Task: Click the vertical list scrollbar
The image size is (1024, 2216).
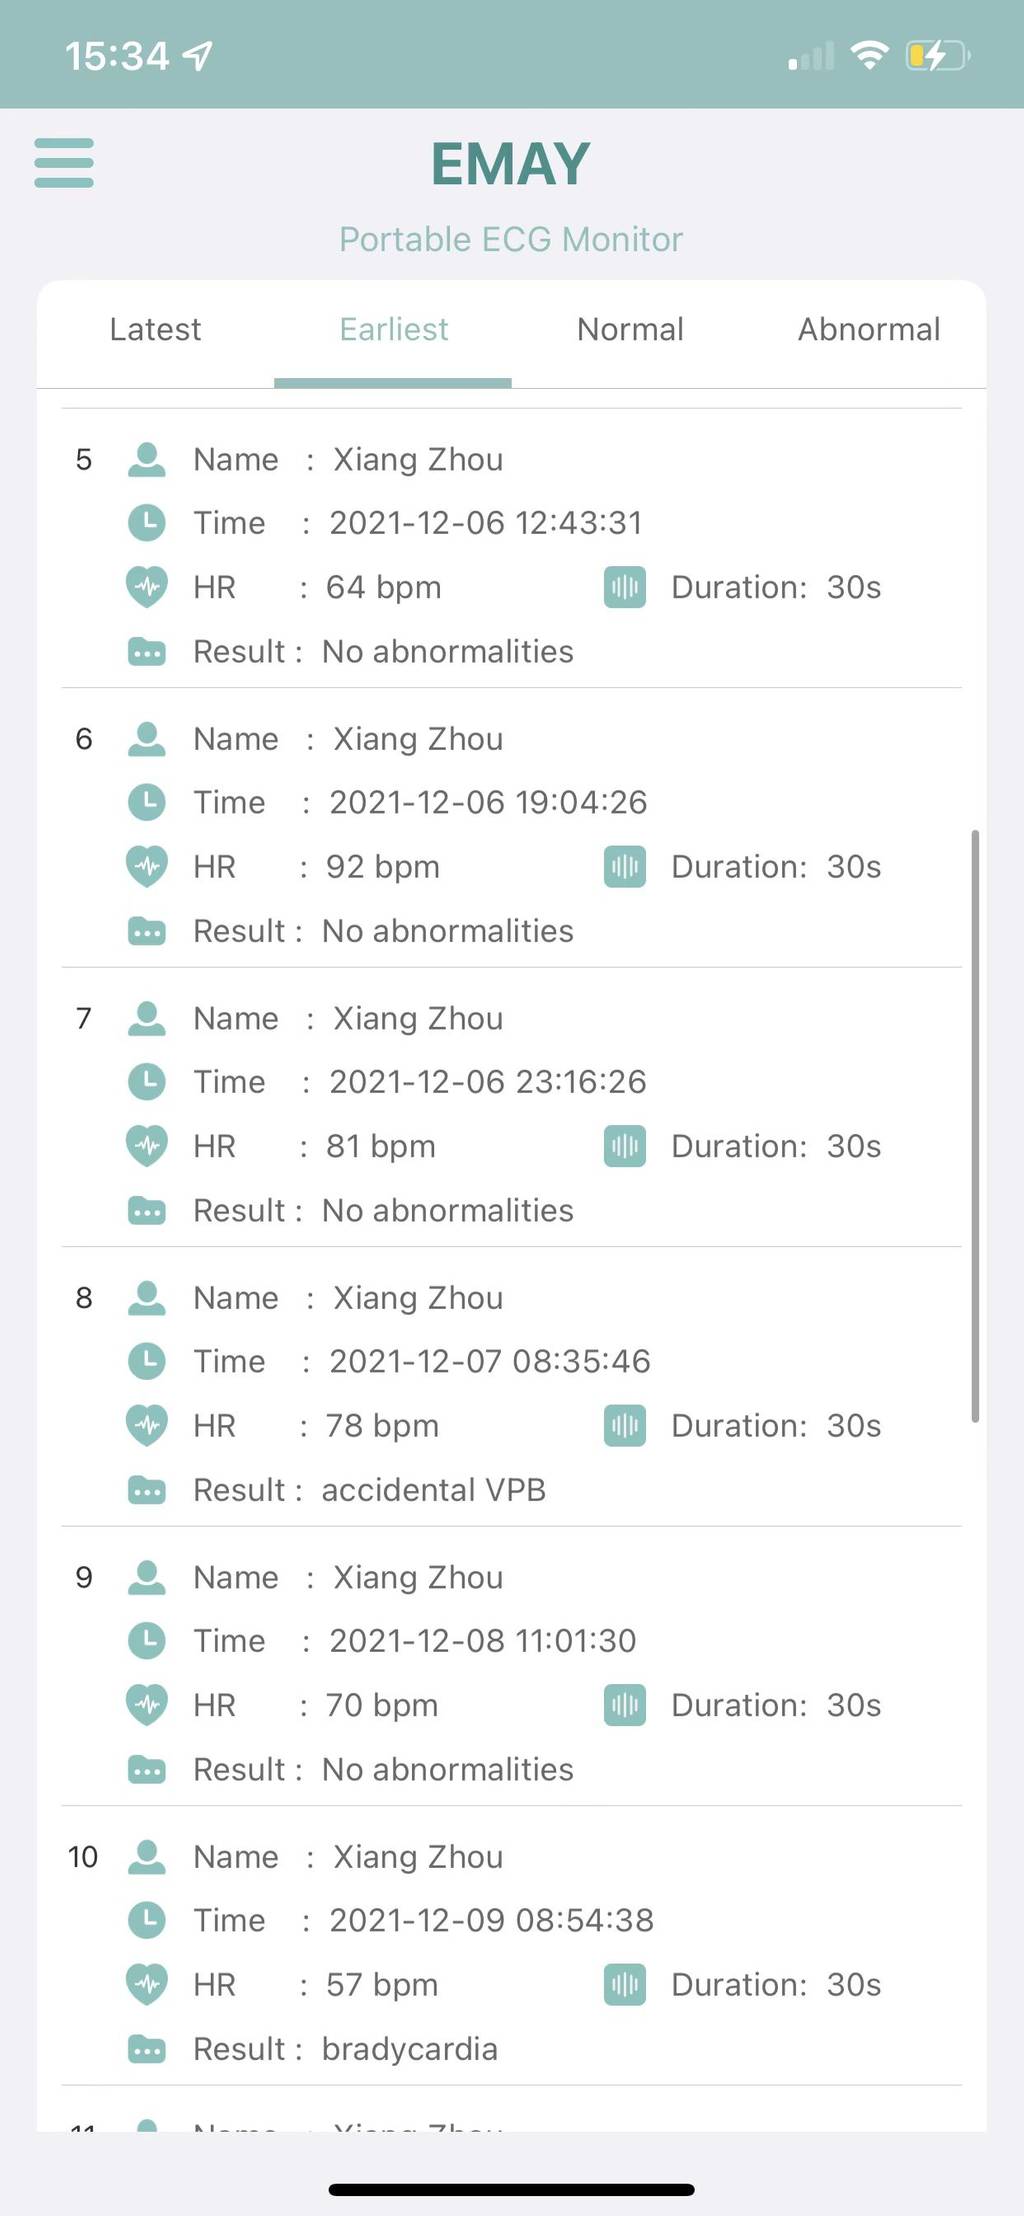Action: pyautogui.click(x=975, y=1126)
